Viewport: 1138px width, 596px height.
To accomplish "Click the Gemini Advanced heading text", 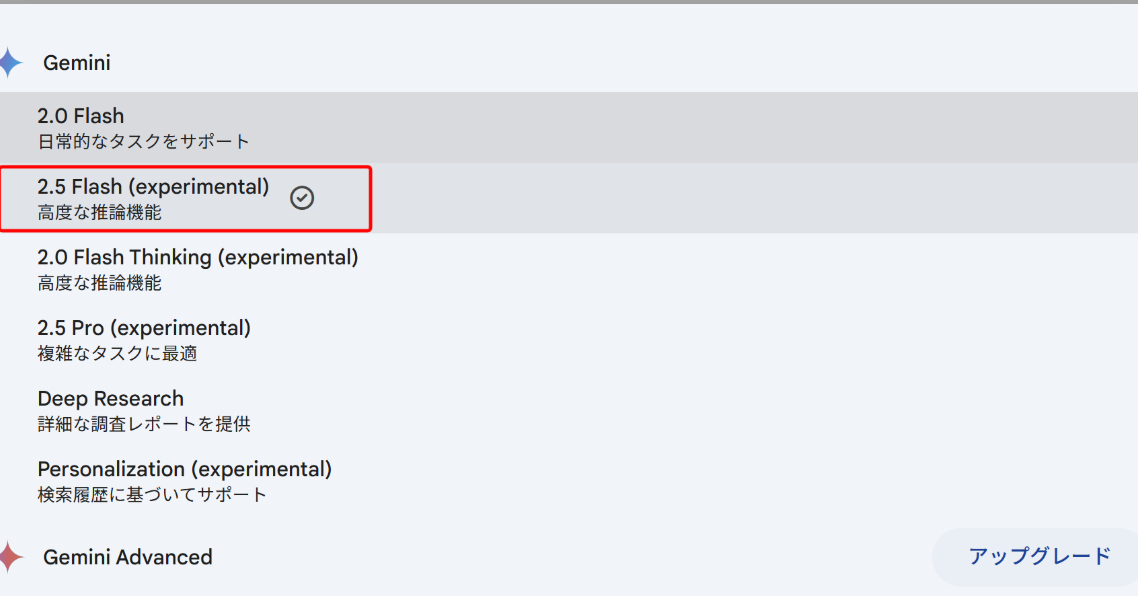I will pos(128,557).
